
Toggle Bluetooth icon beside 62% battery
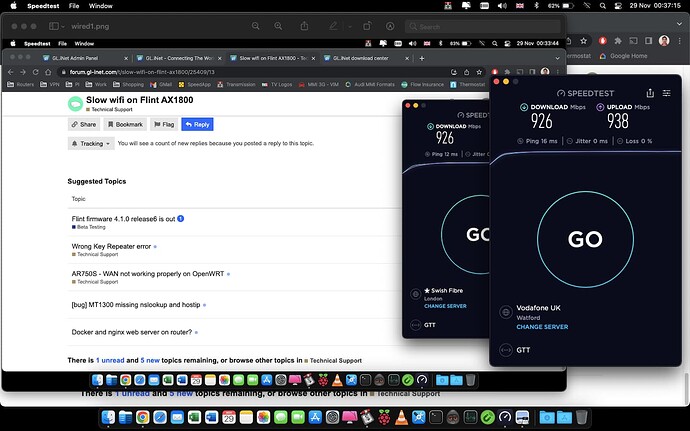pyautogui.click(x=536, y=6)
